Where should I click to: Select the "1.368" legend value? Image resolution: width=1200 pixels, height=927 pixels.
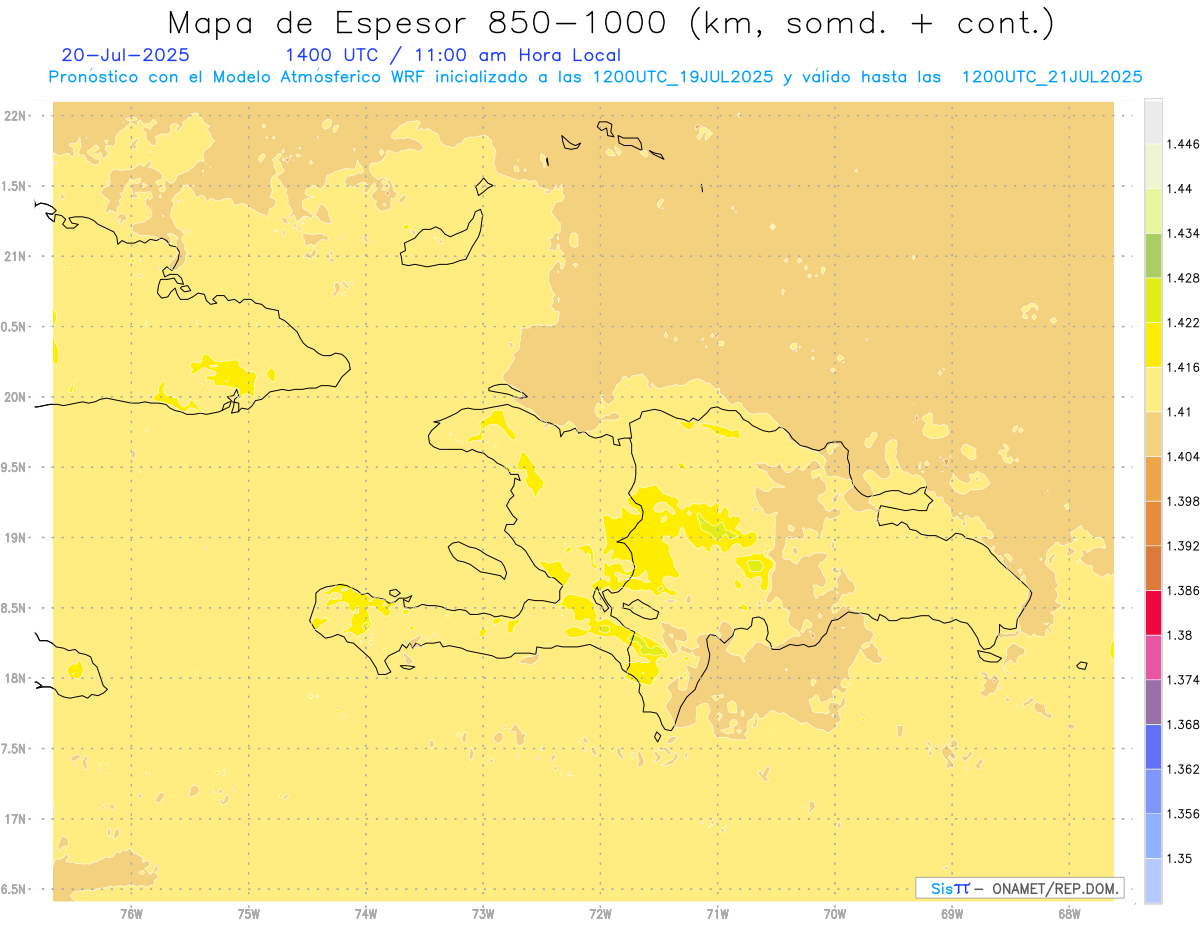click(1182, 724)
